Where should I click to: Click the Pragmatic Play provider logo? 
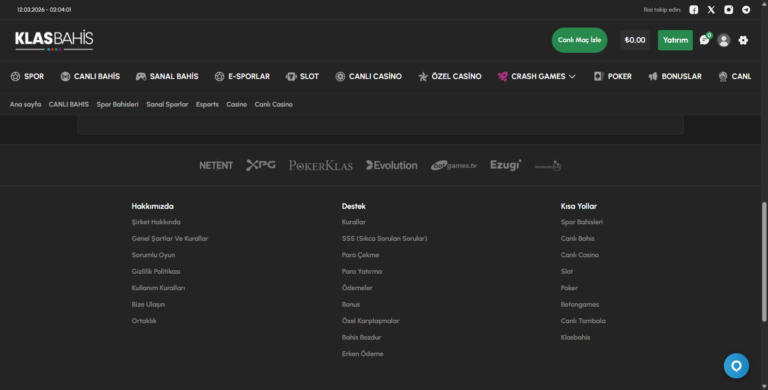click(548, 166)
